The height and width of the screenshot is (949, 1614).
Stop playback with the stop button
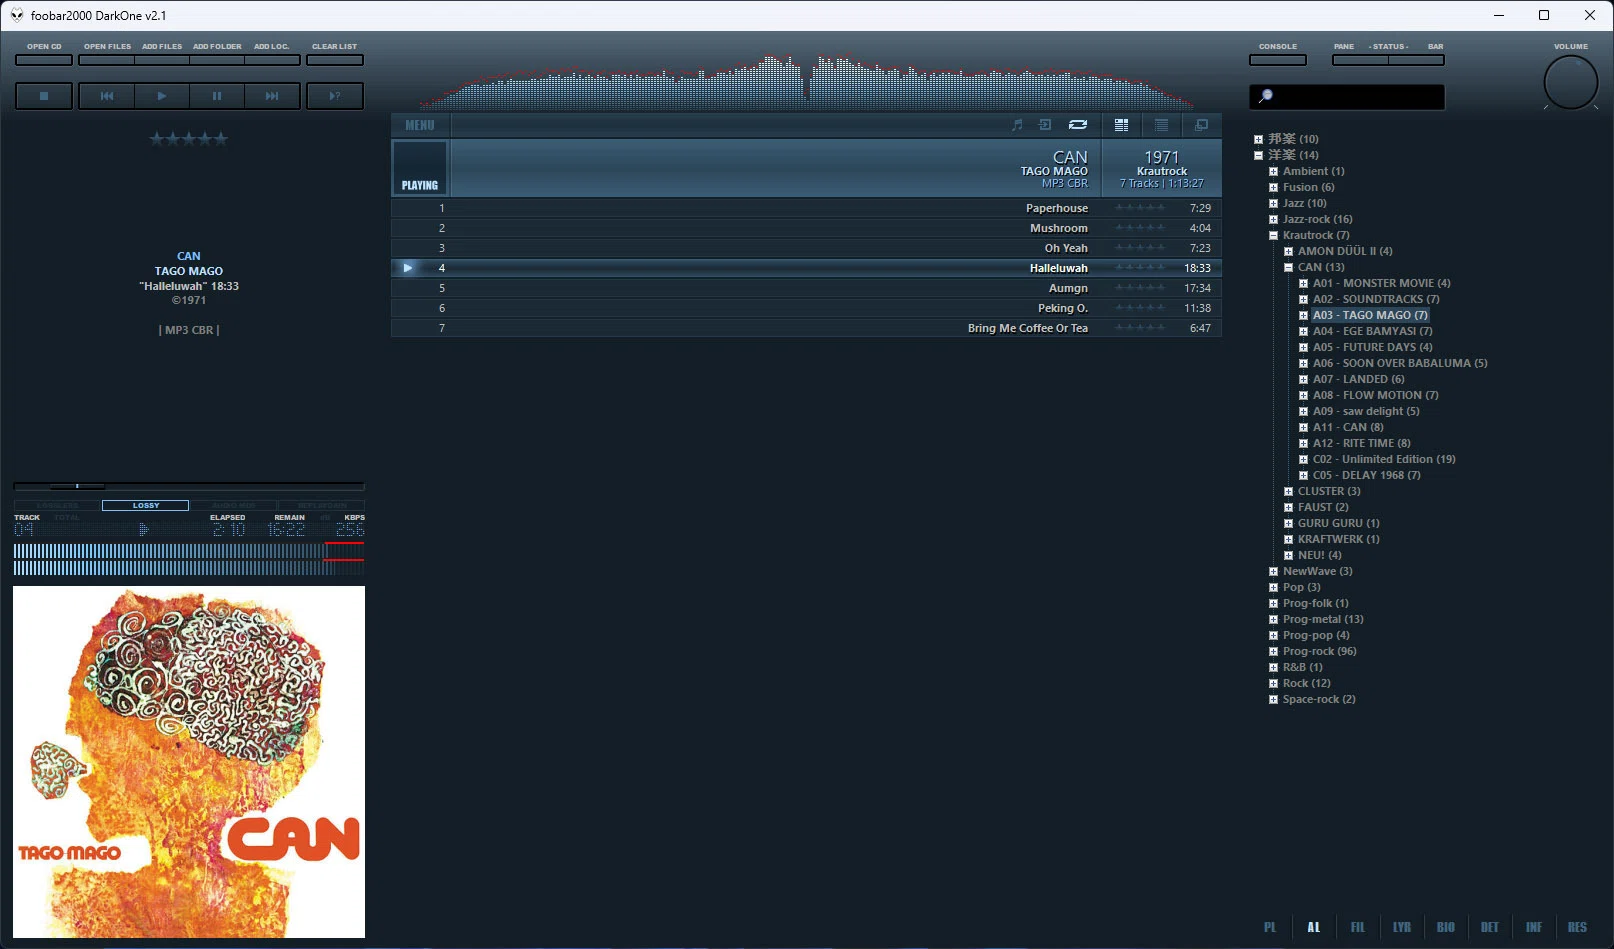point(44,96)
